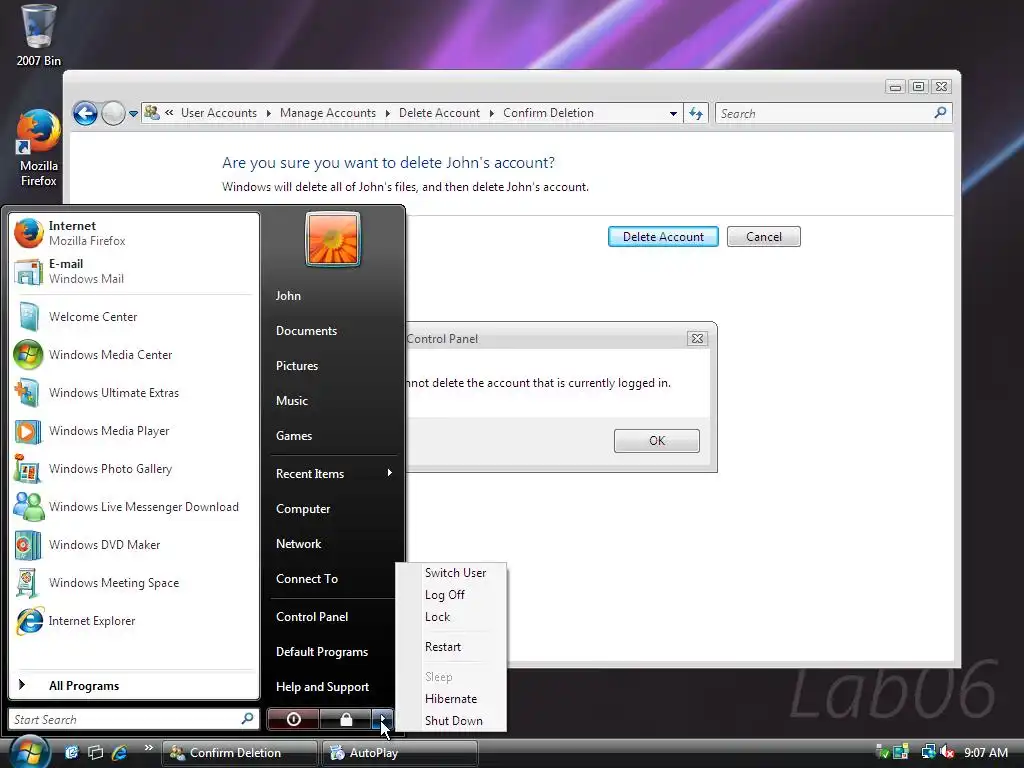This screenshot has height=768, width=1024.
Task: Click the Back arrow in User Accounts window
Action: click(86, 113)
